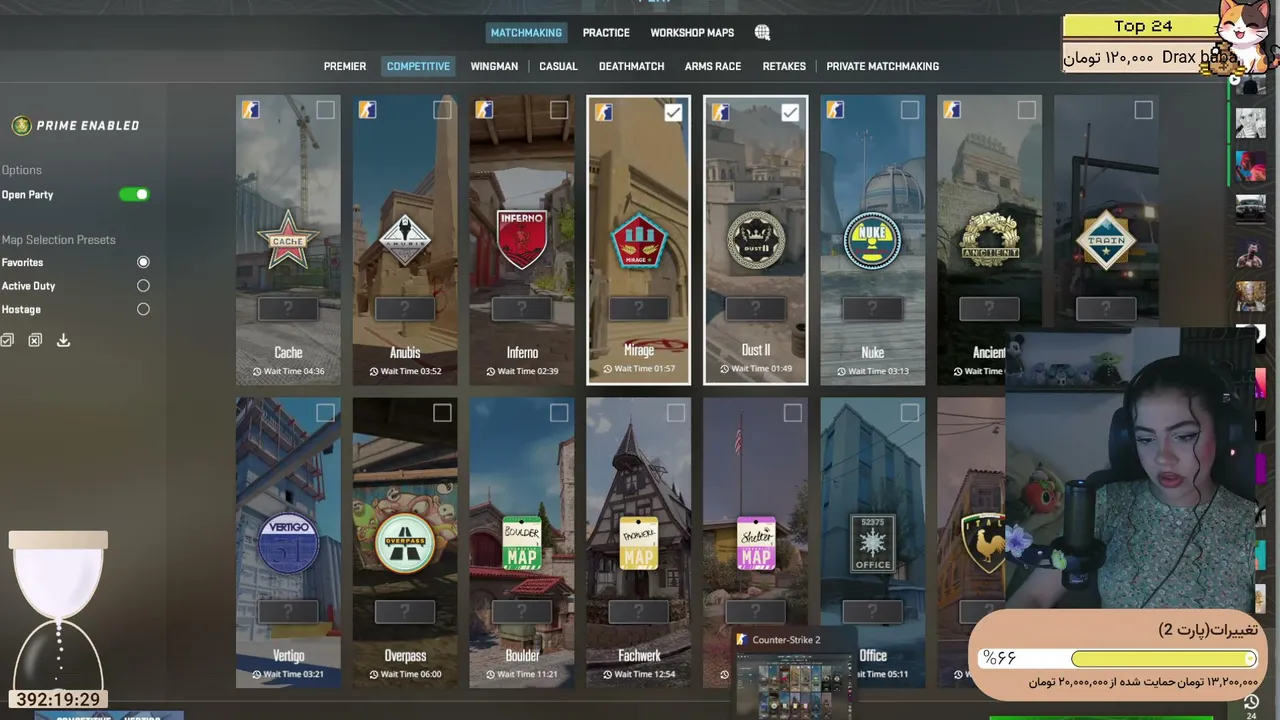The image size is (1280, 720).
Task: Select the Casual game mode
Action: point(558,66)
